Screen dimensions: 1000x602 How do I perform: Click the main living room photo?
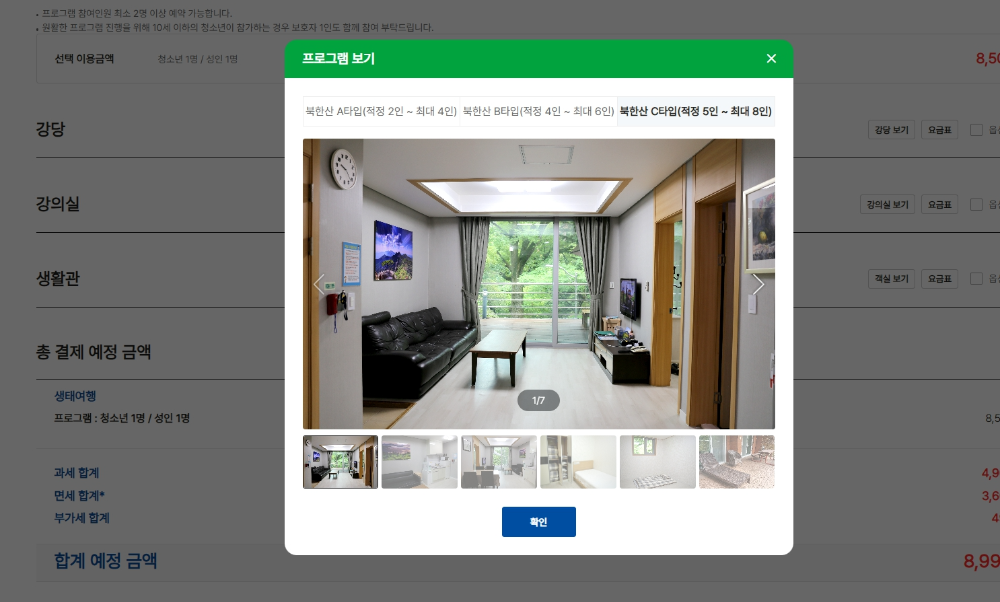[539, 284]
